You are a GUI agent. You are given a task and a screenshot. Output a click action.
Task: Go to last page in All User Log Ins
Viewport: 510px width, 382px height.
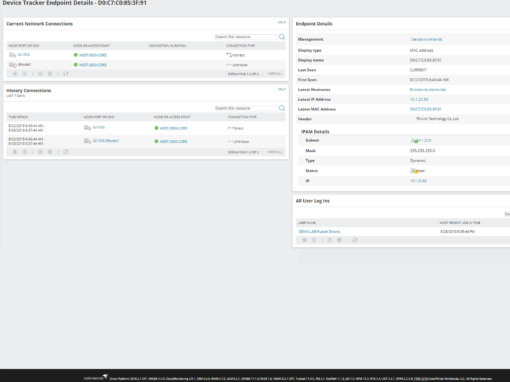pyautogui.click(x=339, y=240)
